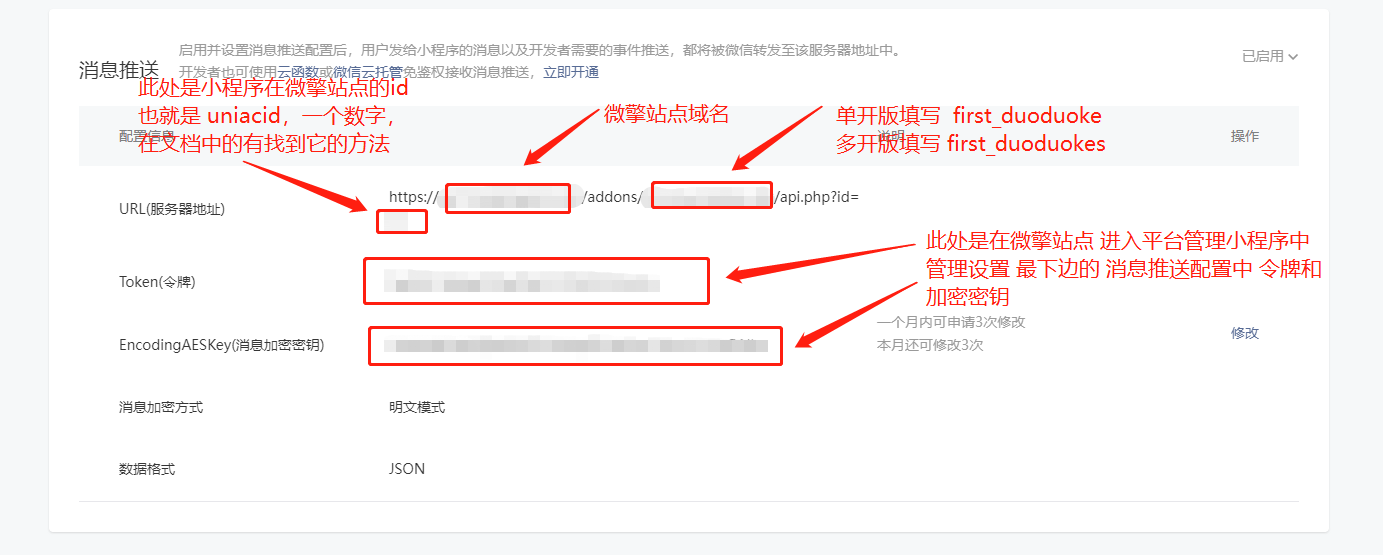Select the 配置信息 column header

point(147,136)
